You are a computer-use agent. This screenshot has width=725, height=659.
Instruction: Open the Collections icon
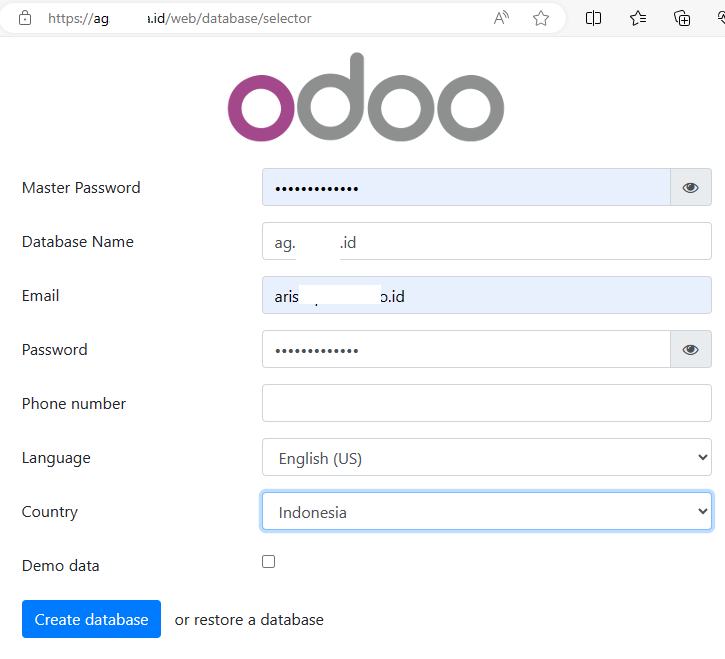682,18
